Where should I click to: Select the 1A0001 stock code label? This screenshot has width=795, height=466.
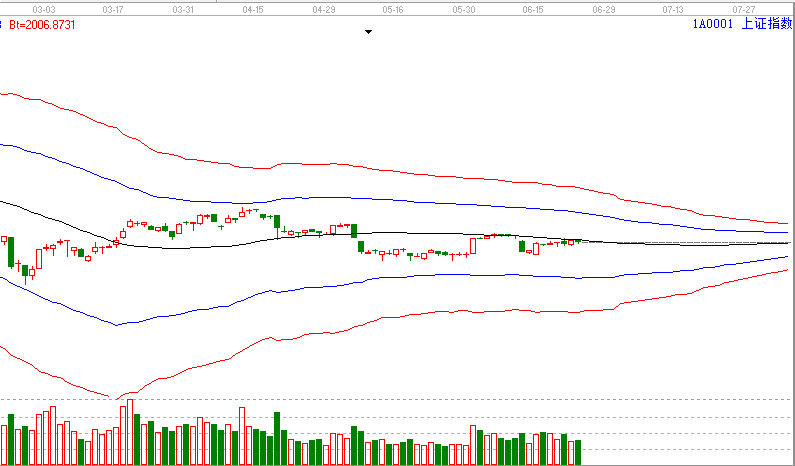[x=712, y=25]
